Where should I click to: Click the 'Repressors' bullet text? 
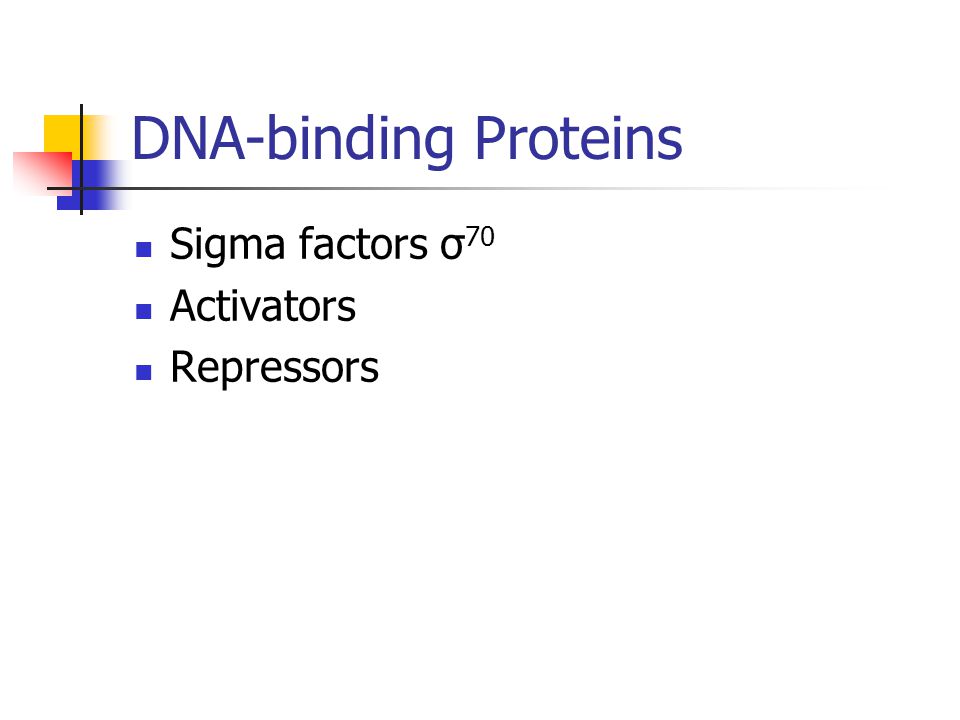274,367
